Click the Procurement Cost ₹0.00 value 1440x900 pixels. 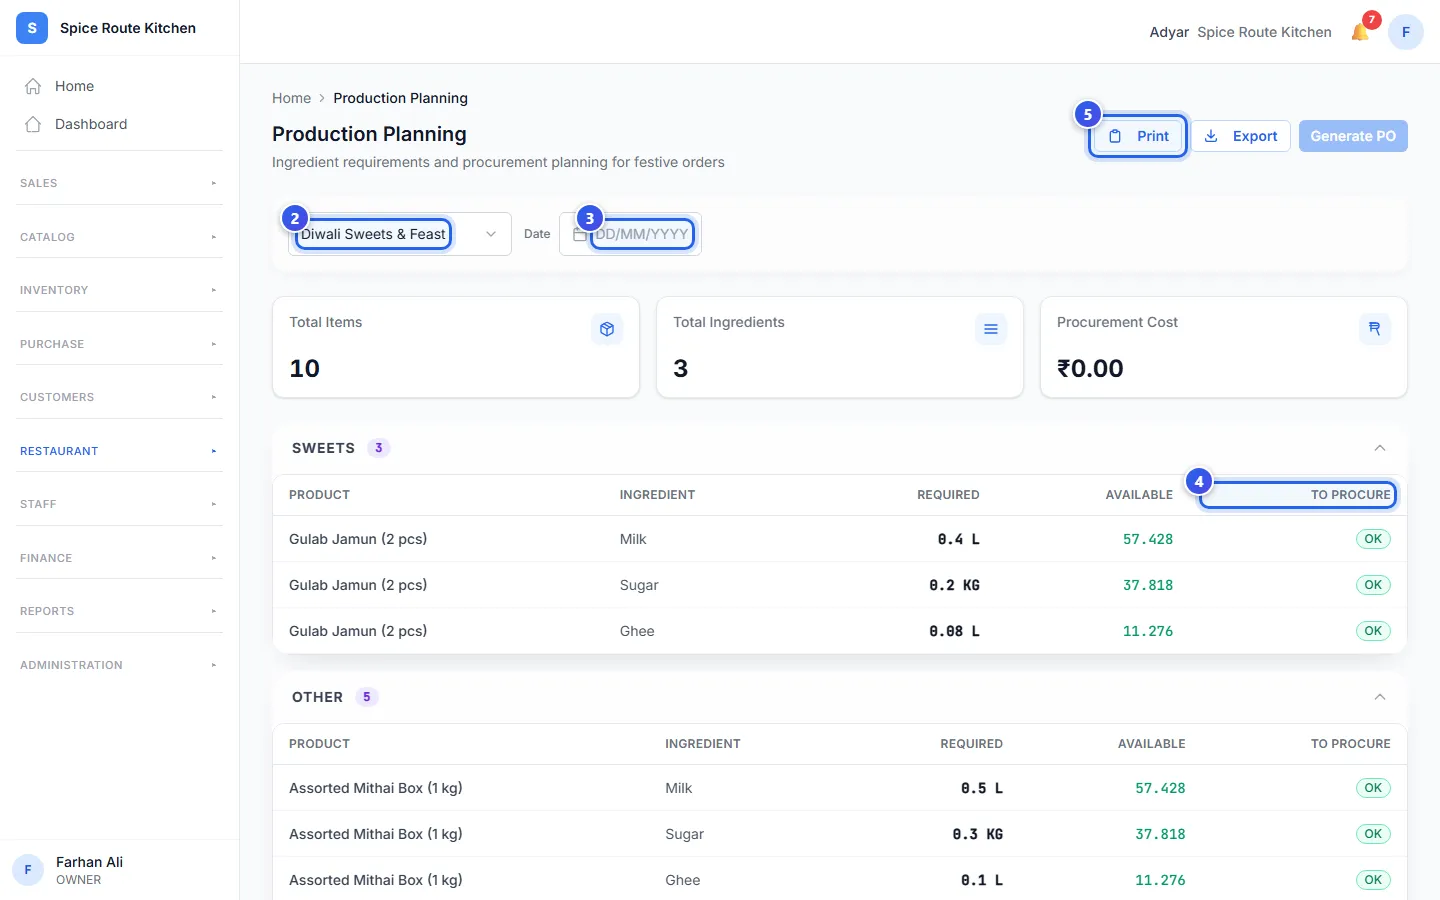[x=1090, y=368]
